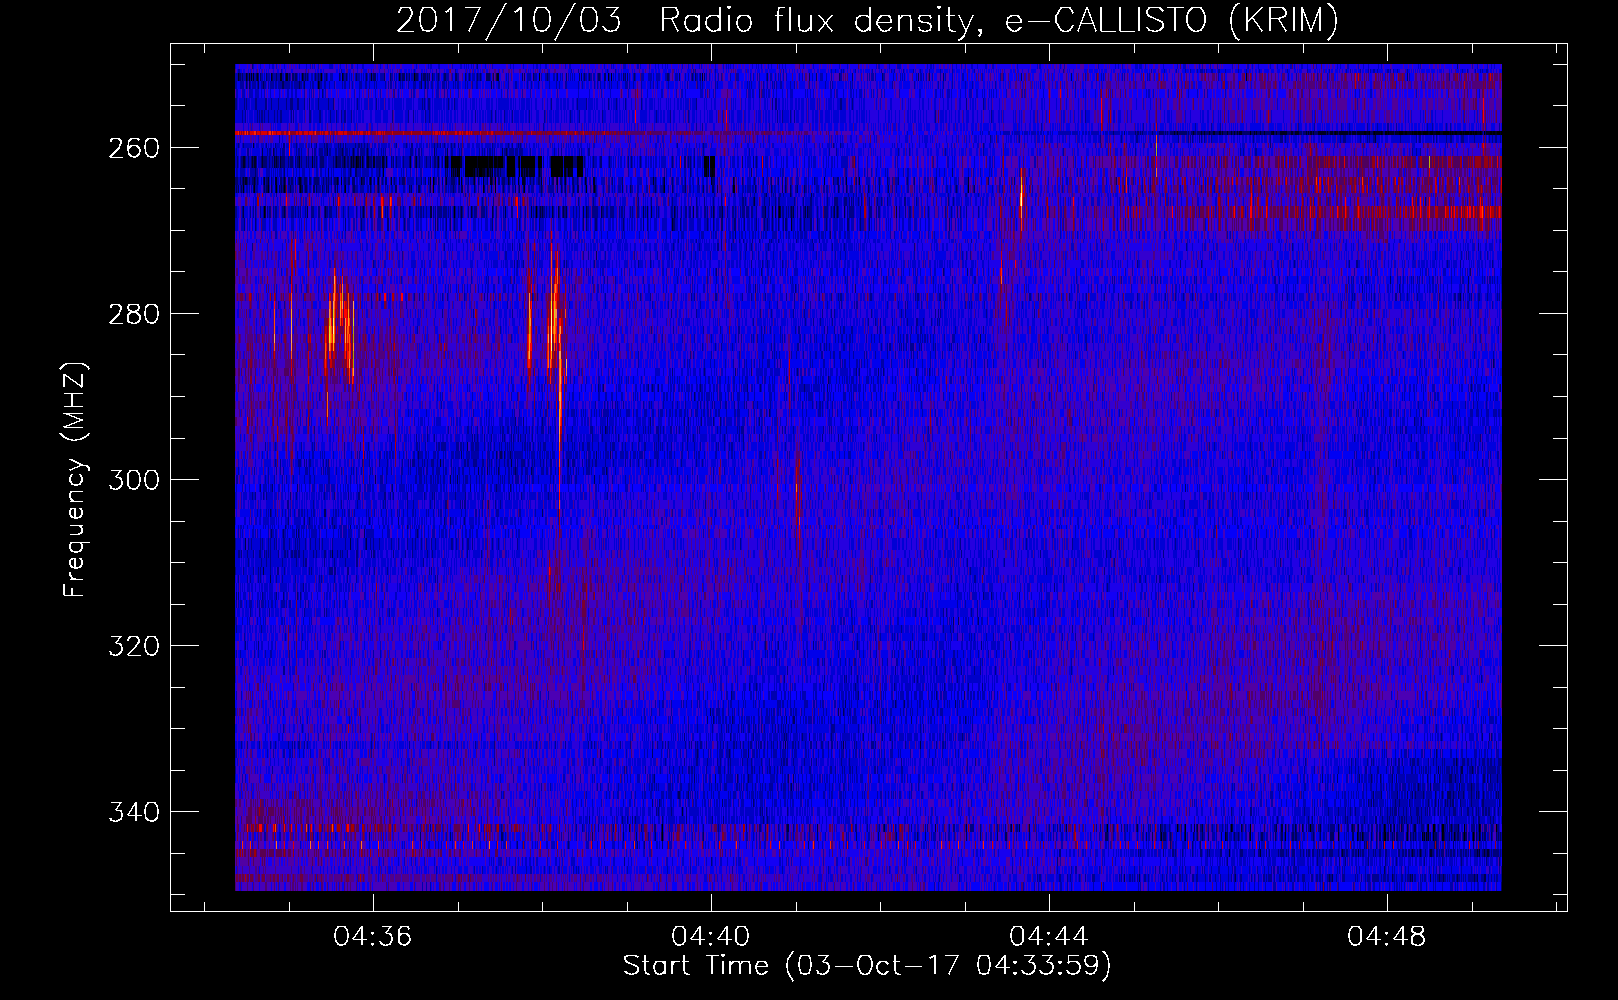Click the 'Start Time (03-Oct-17 04:33:59)' label
Viewport: 1618px width, 1000px height.
click(x=867, y=966)
